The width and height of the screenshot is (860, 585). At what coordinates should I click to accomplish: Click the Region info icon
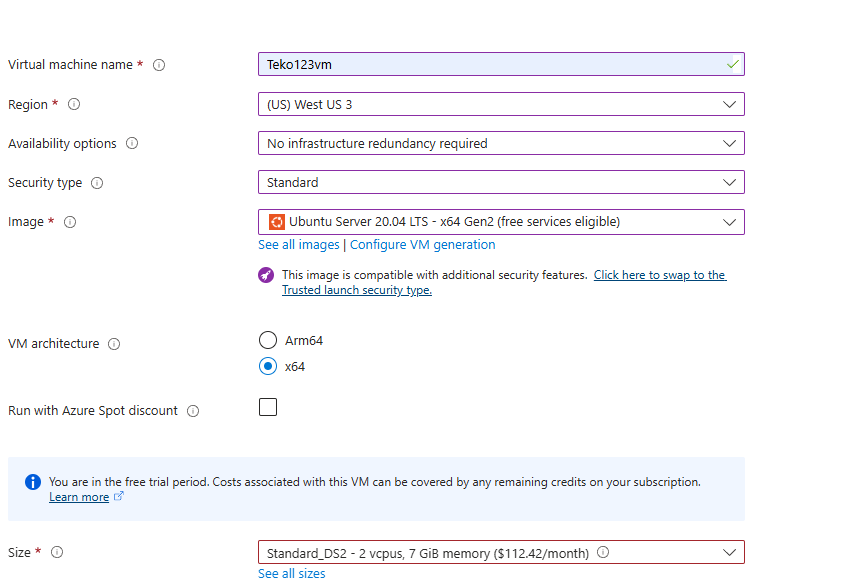coord(74,104)
